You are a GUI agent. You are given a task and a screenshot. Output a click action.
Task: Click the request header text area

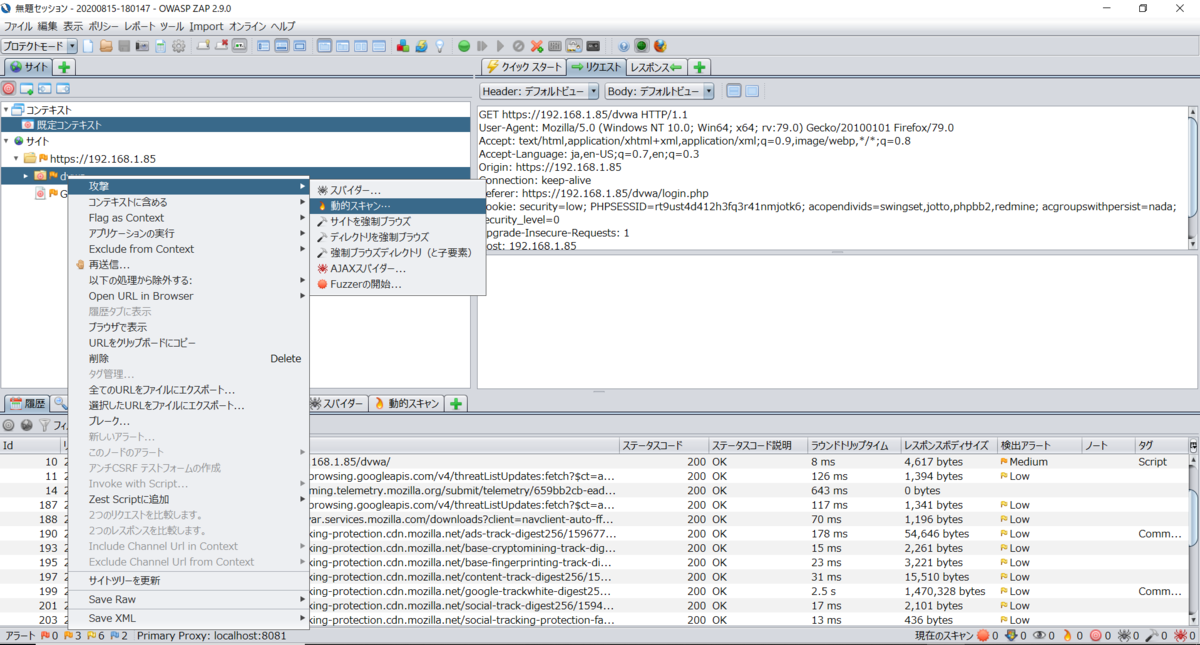[x=832, y=178]
